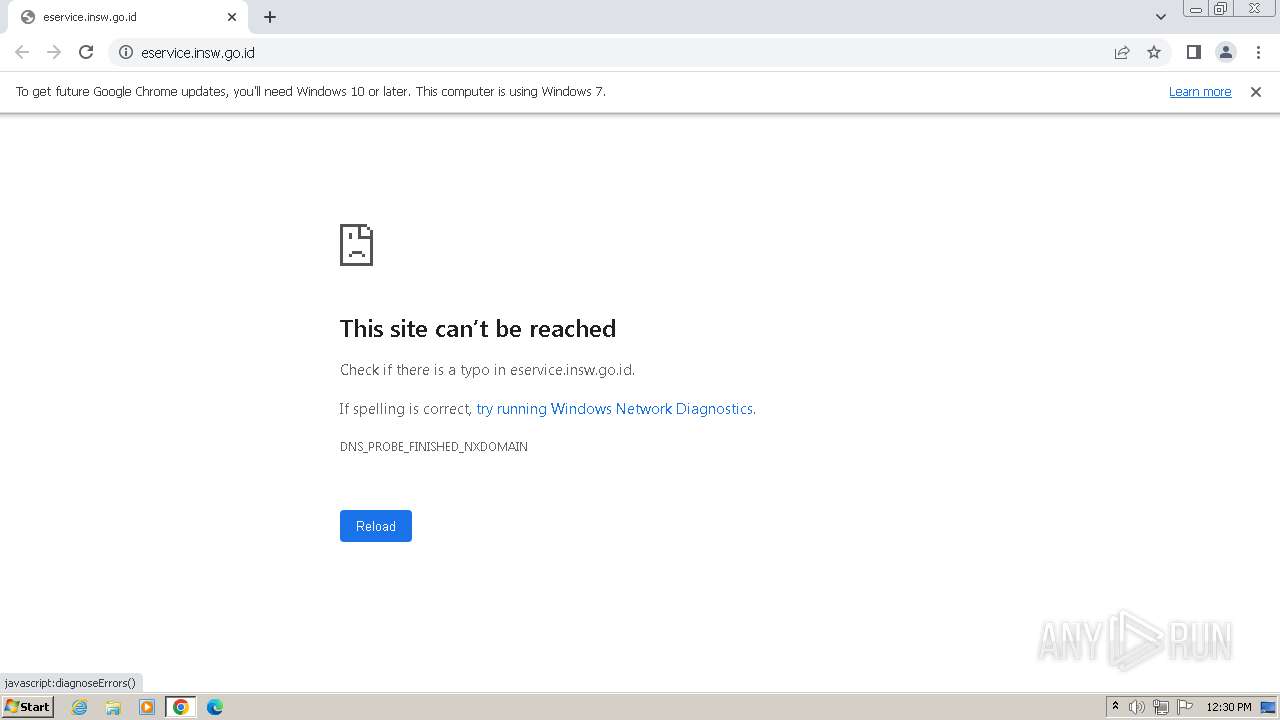Image resolution: width=1280 pixels, height=720 pixels.
Task: Select the eservice.insw.go.id tab
Action: pos(128,17)
